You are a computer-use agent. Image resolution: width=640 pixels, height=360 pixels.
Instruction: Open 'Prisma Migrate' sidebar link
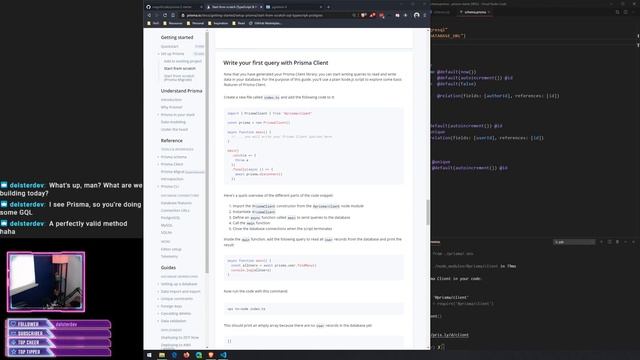coord(172,171)
